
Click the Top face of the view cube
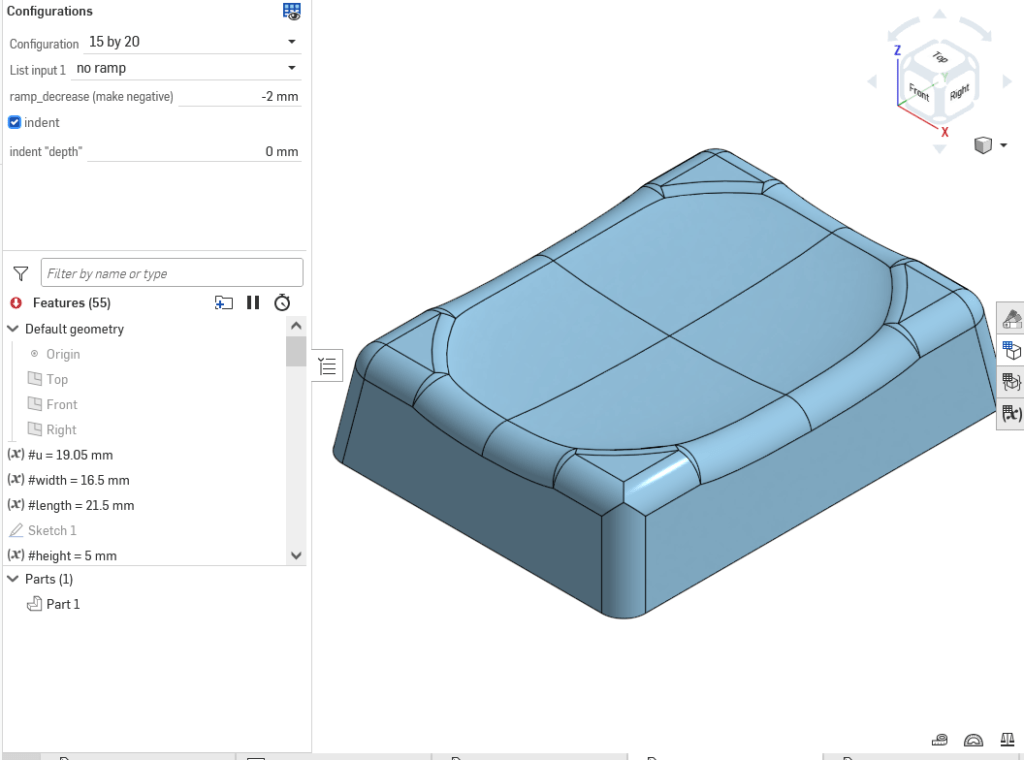coord(939,58)
